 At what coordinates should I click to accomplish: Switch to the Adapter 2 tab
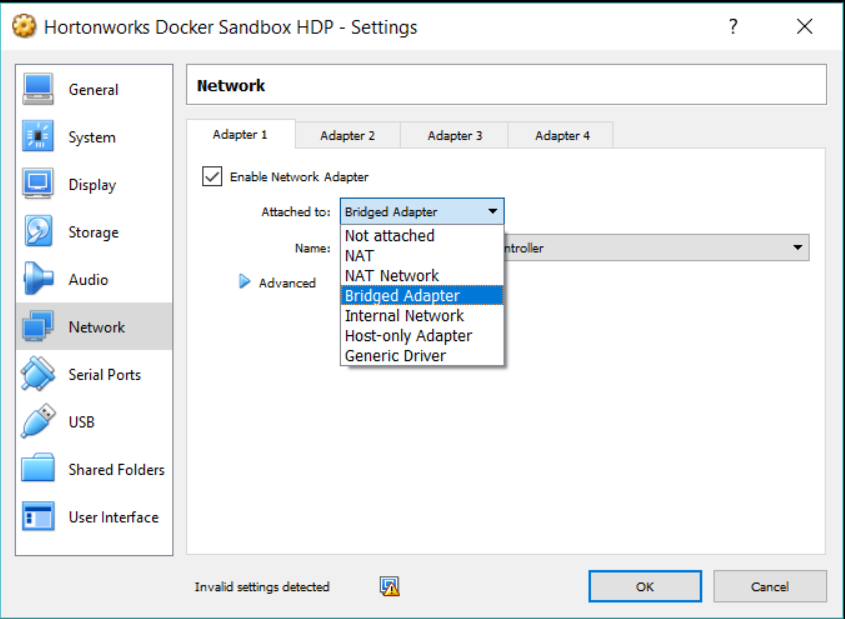[347, 135]
